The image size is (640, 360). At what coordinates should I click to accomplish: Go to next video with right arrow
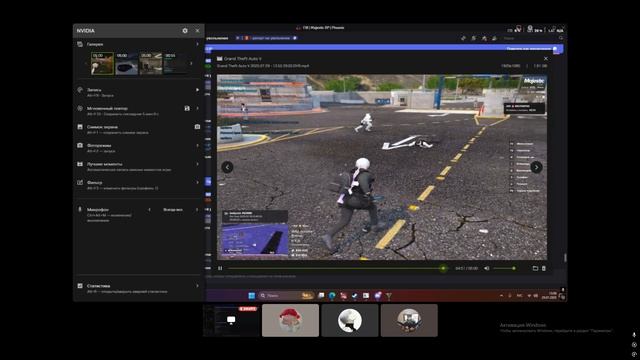536,167
